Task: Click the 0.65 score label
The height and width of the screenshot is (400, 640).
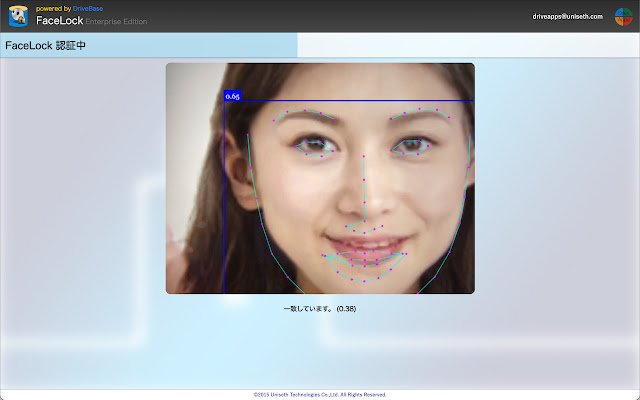Action: coord(233,96)
